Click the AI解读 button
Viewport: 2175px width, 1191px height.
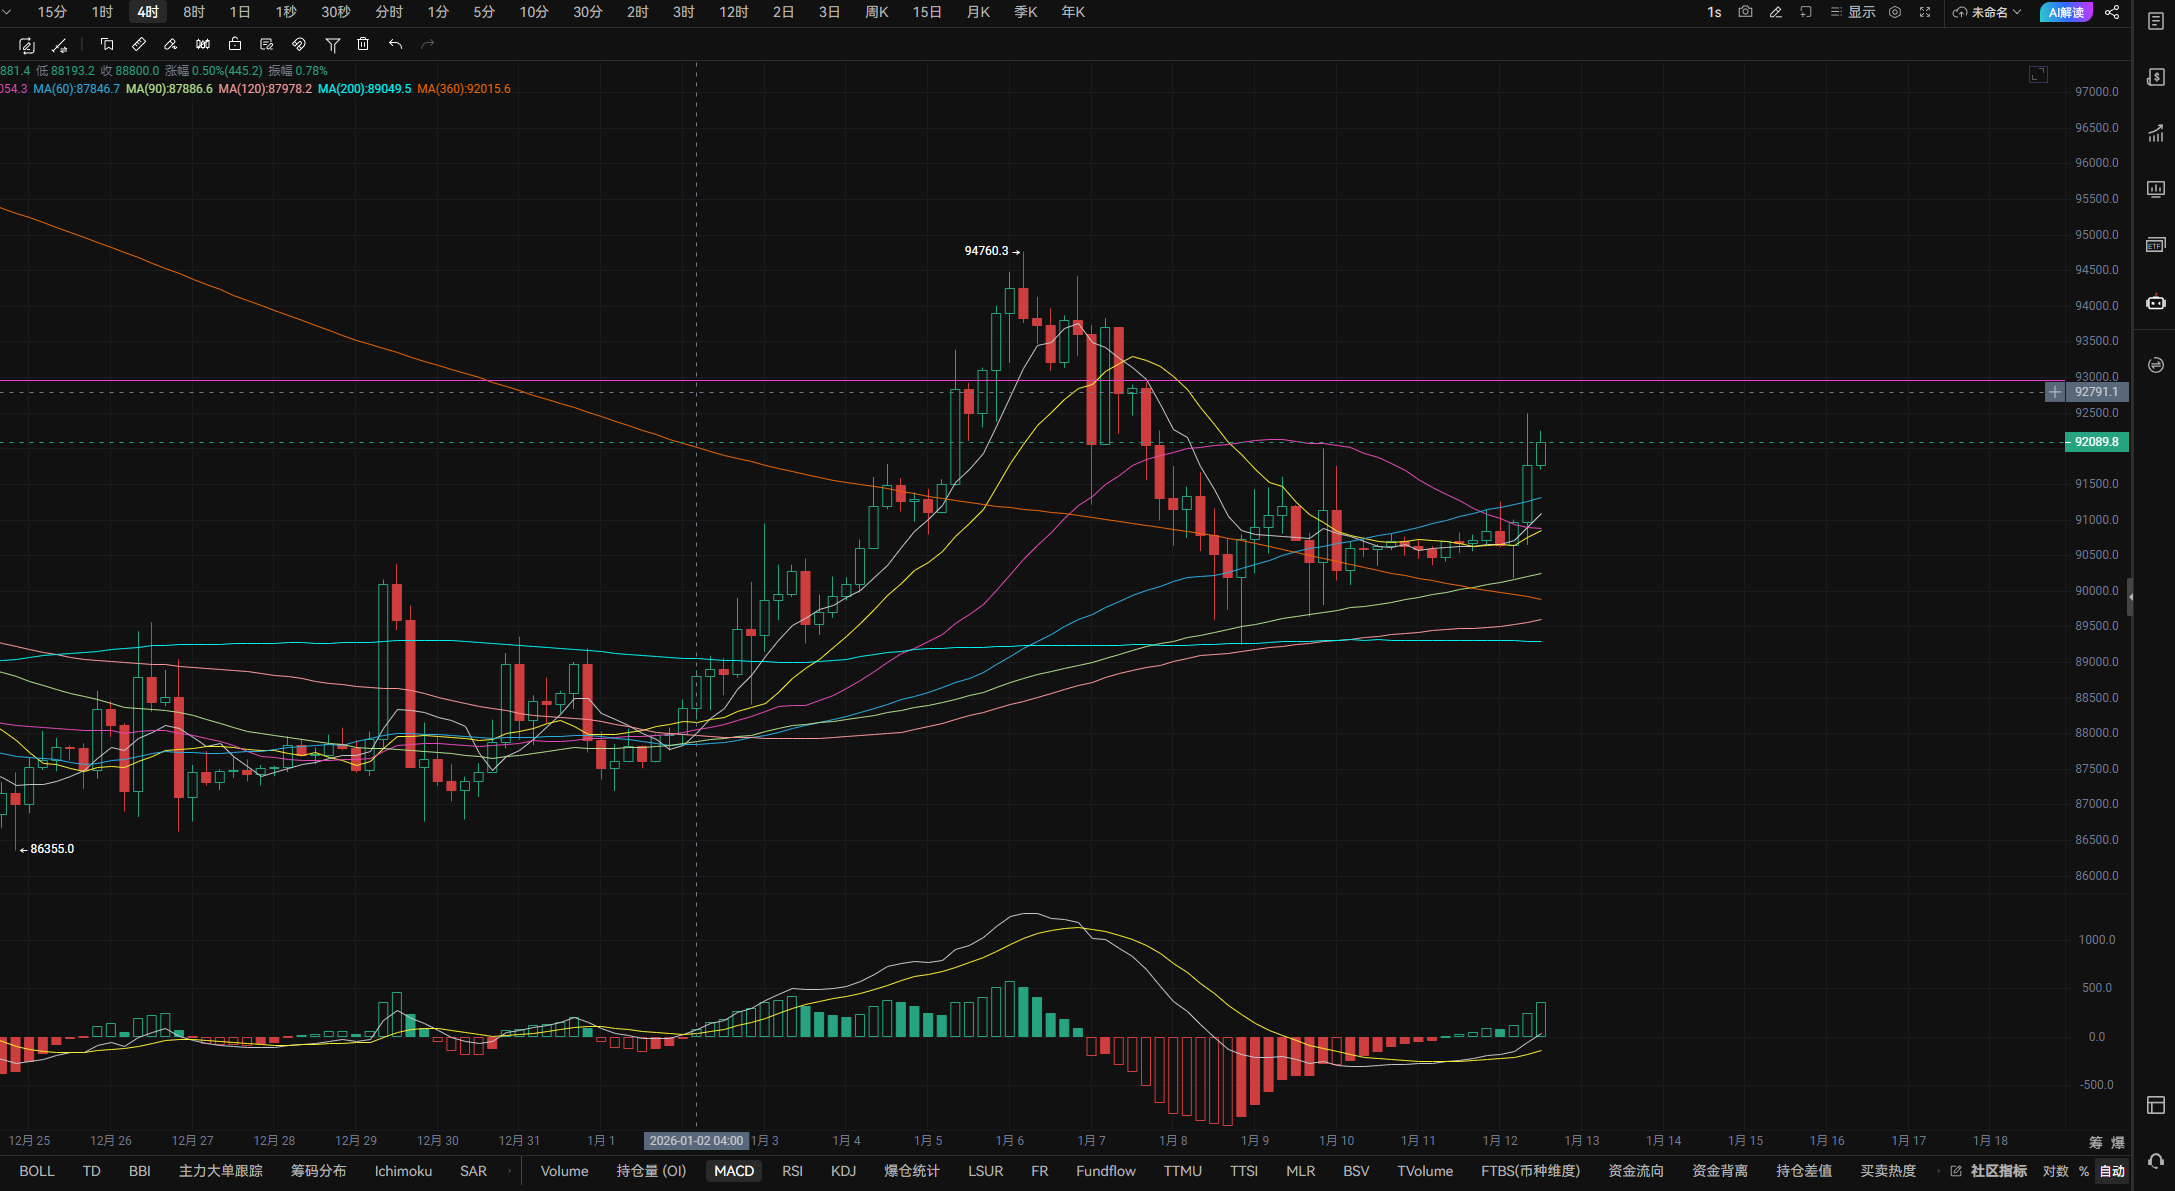(2065, 12)
